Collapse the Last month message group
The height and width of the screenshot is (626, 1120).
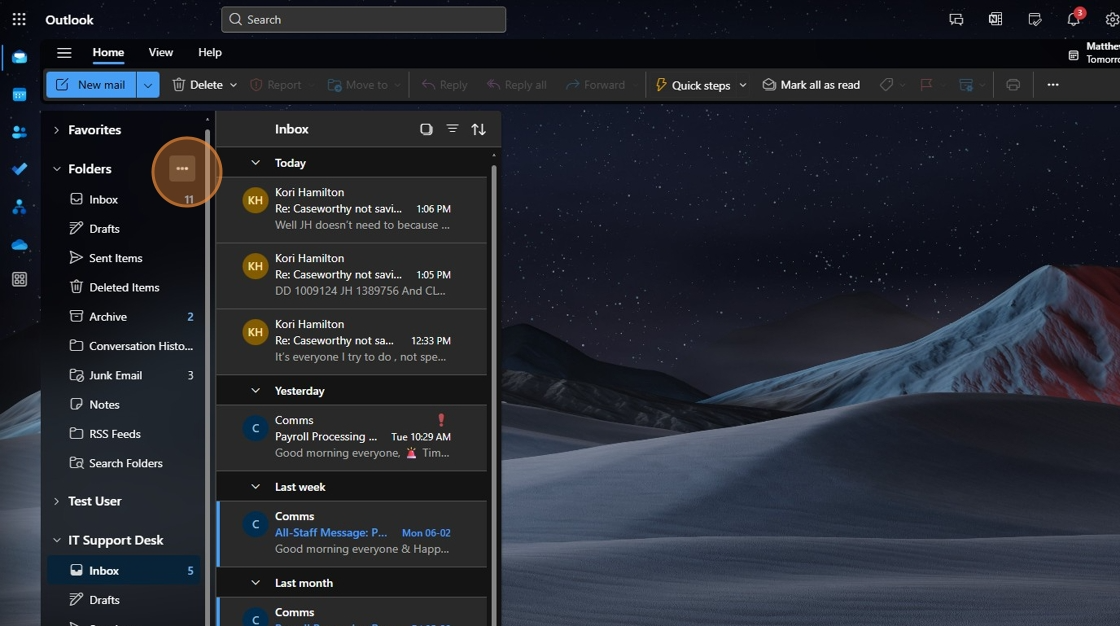[255, 583]
